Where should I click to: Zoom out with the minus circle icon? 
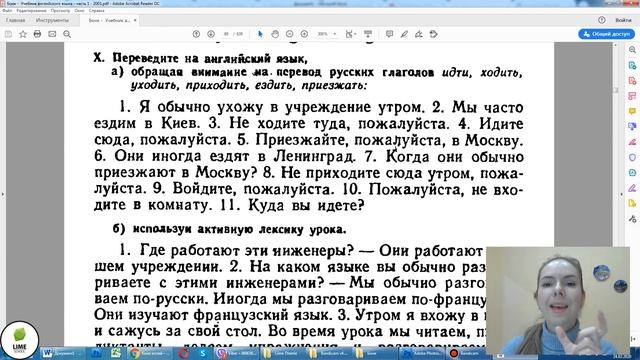(x=289, y=34)
